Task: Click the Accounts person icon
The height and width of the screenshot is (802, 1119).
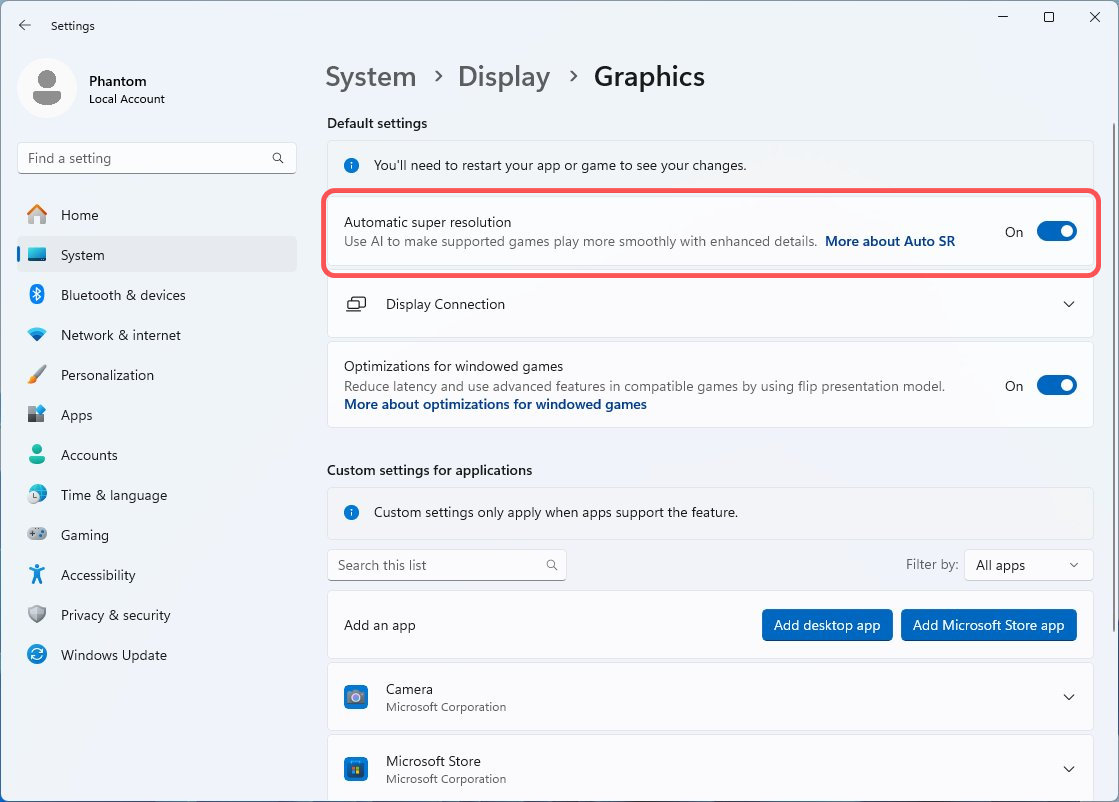Action: pyautogui.click(x=37, y=455)
